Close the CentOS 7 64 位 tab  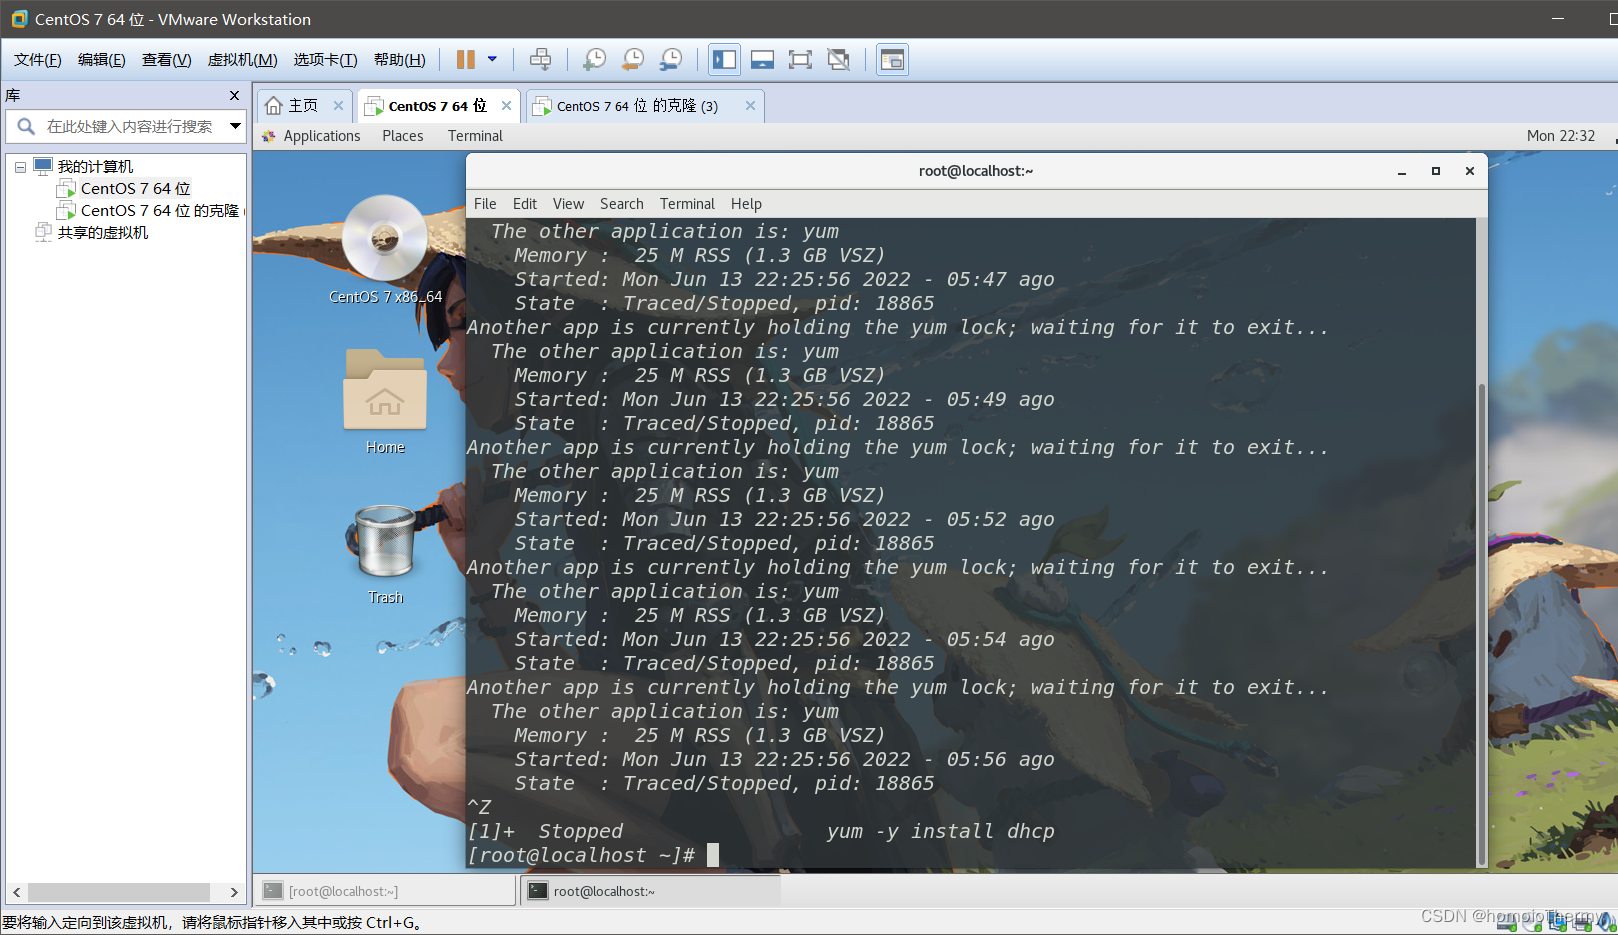[507, 106]
